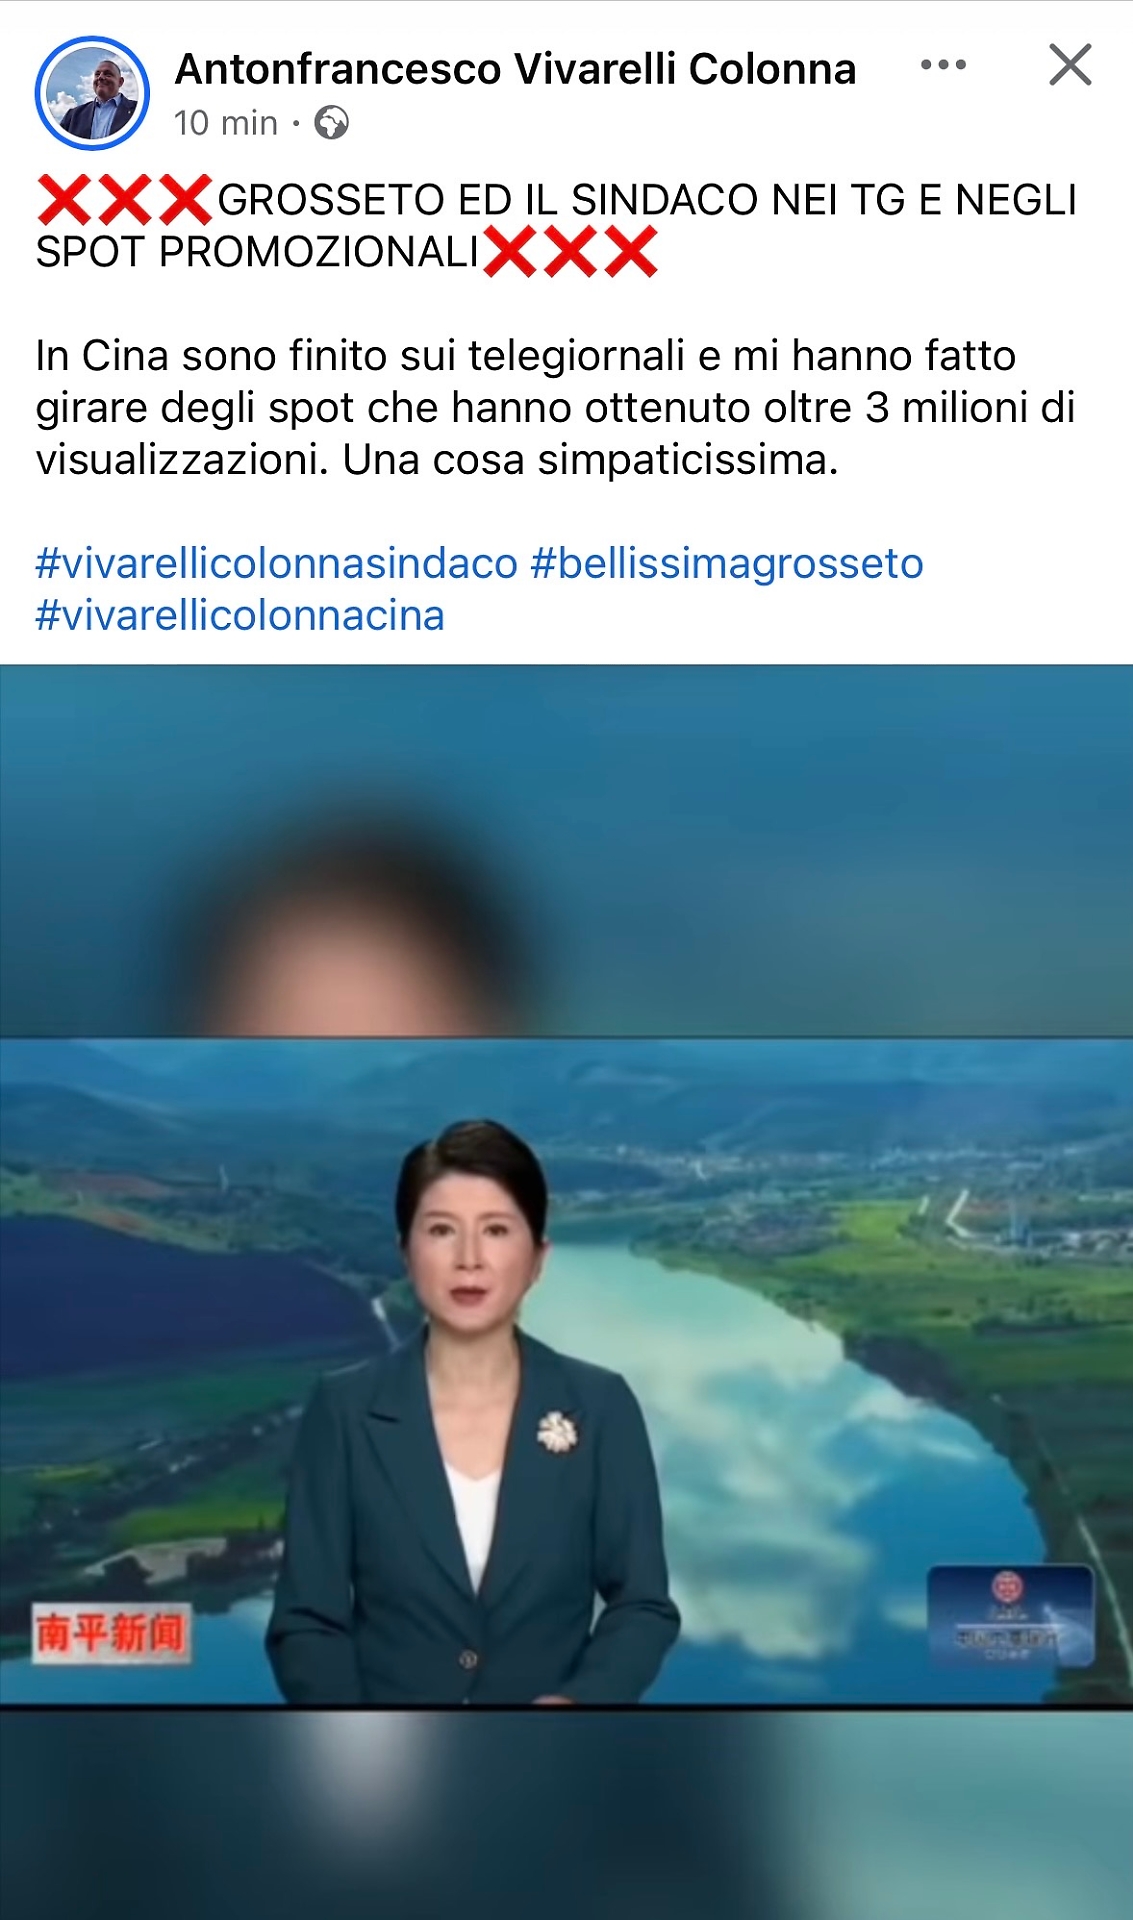Click the TV station logo in video corner

1010,1617
